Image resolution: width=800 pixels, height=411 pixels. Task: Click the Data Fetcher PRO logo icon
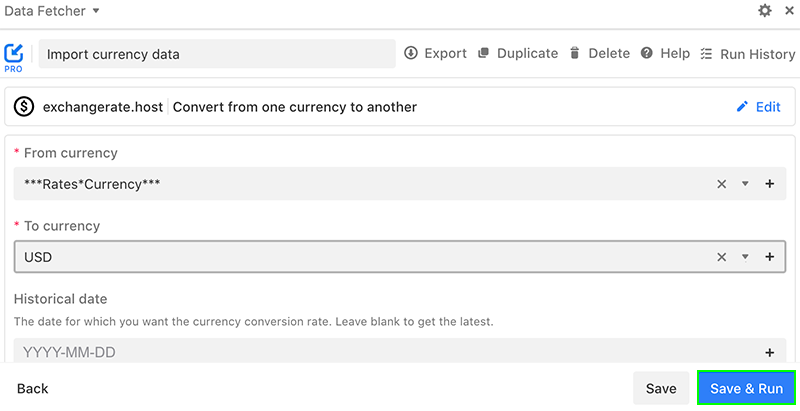pos(14,55)
